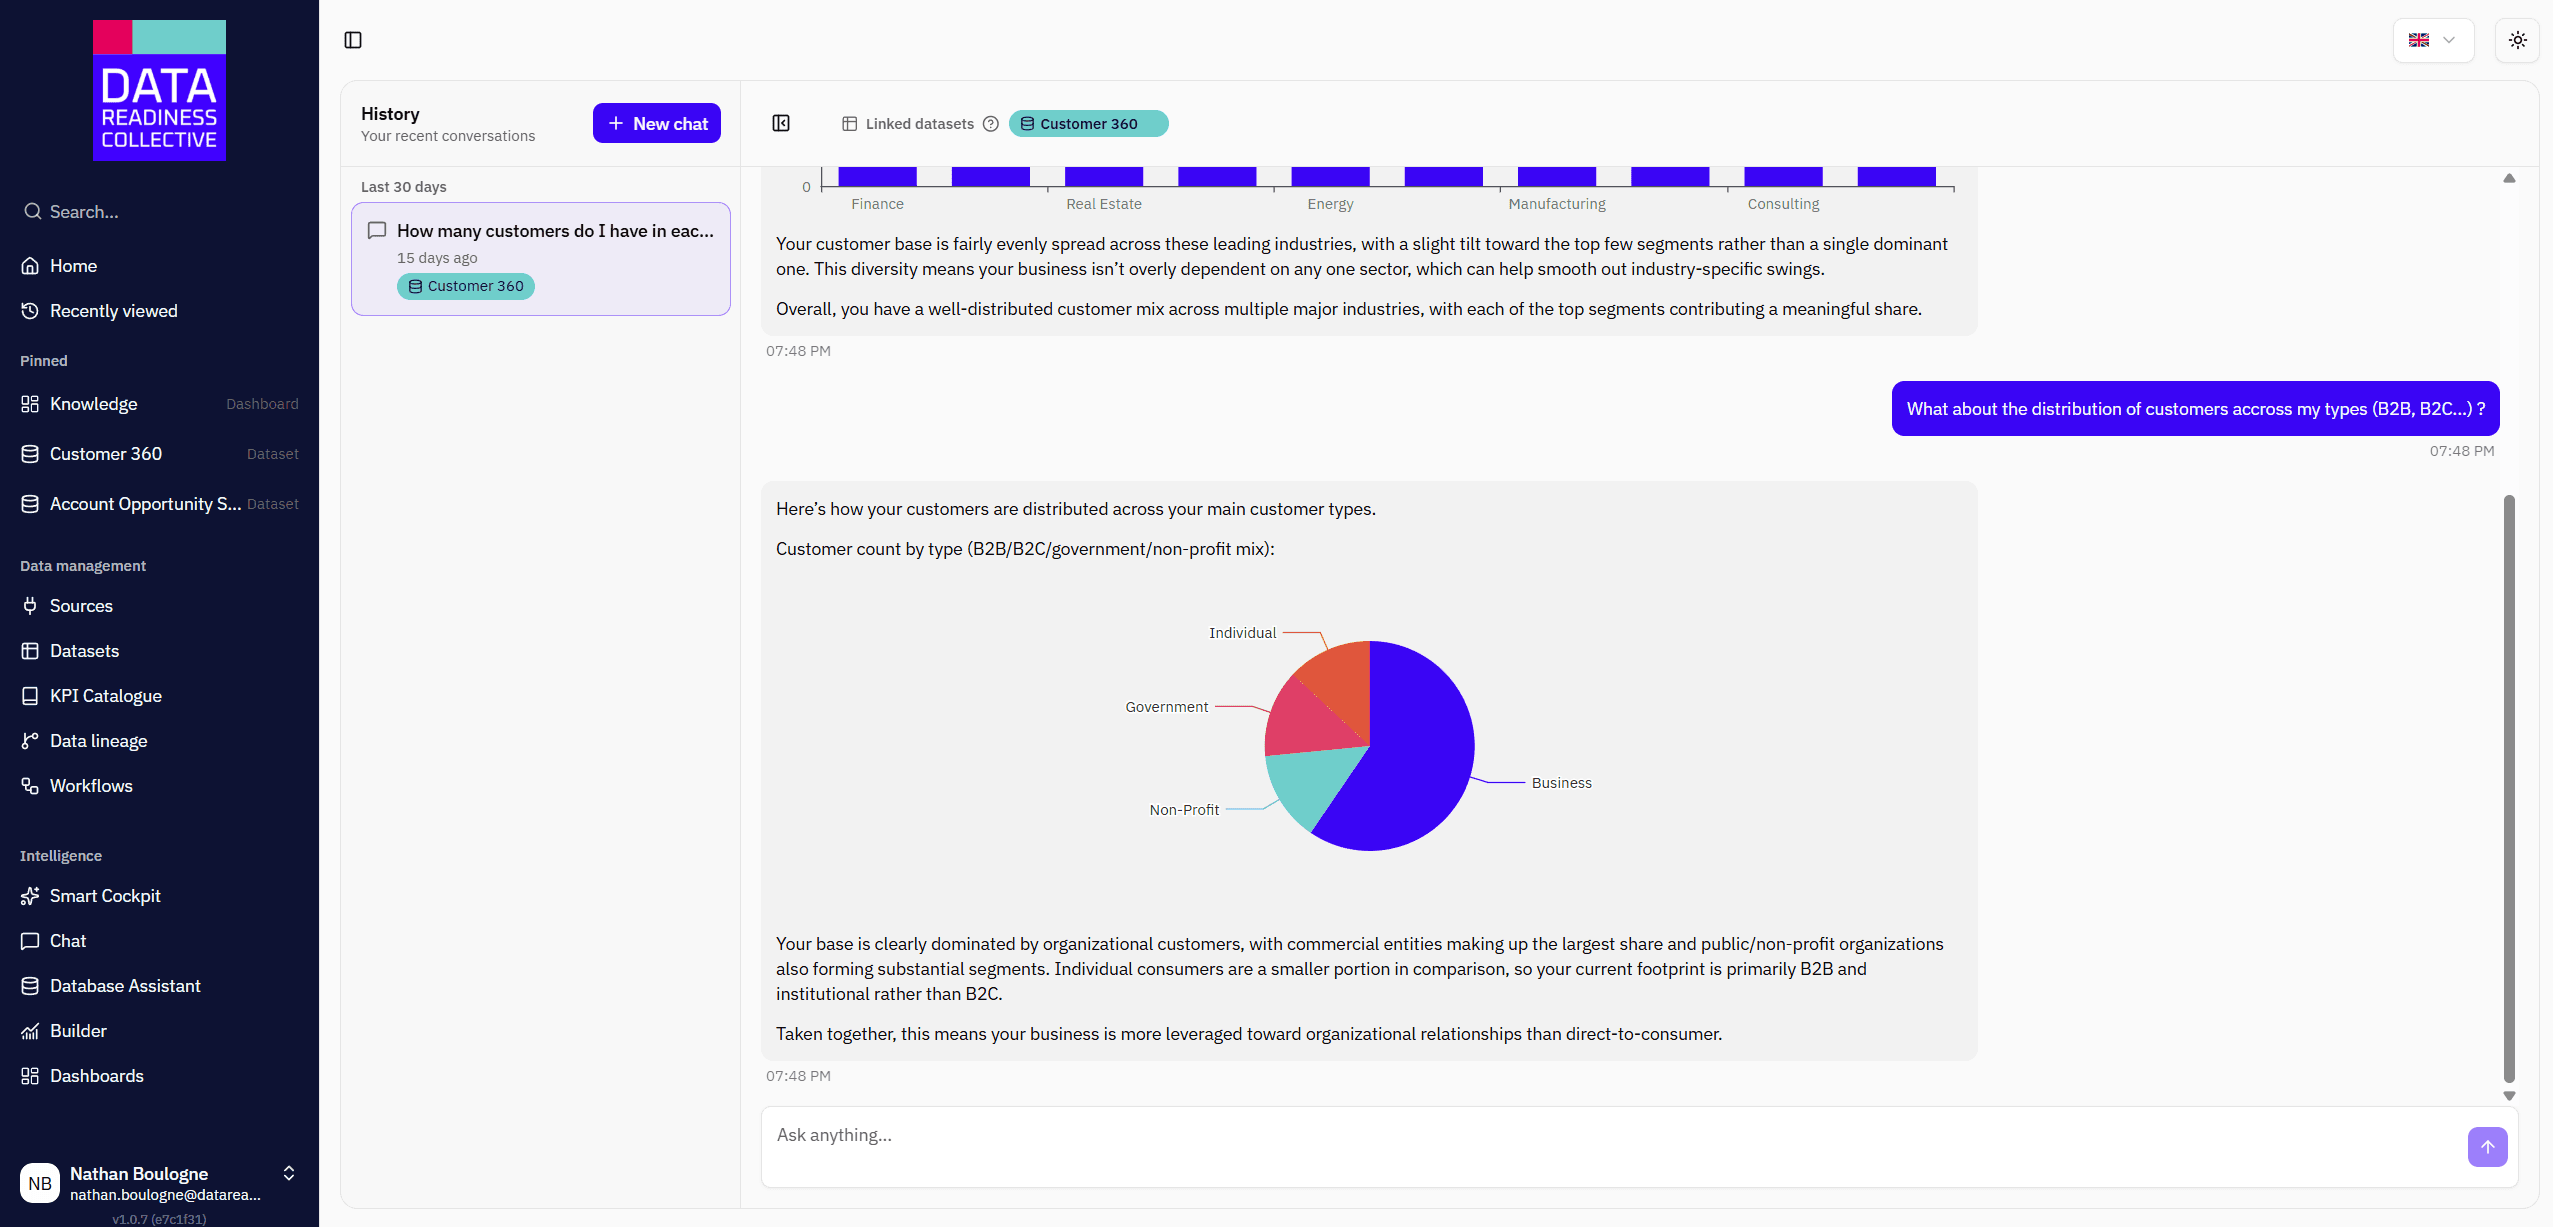
Task: Click the Real Estate axis label
Action: 1103,204
